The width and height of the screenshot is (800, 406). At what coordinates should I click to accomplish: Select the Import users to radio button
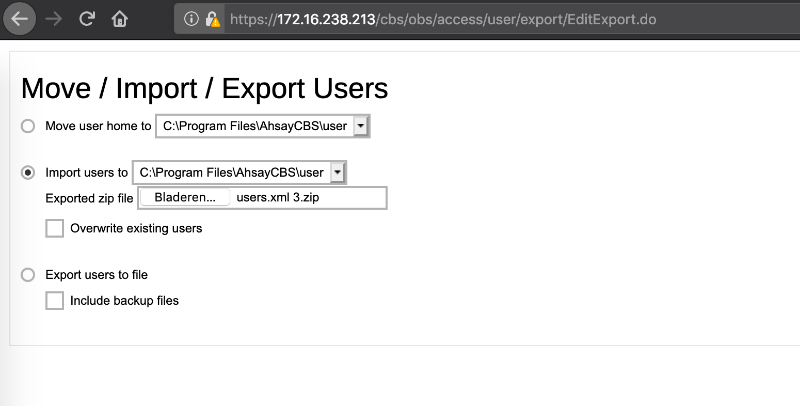click(28, 172)
